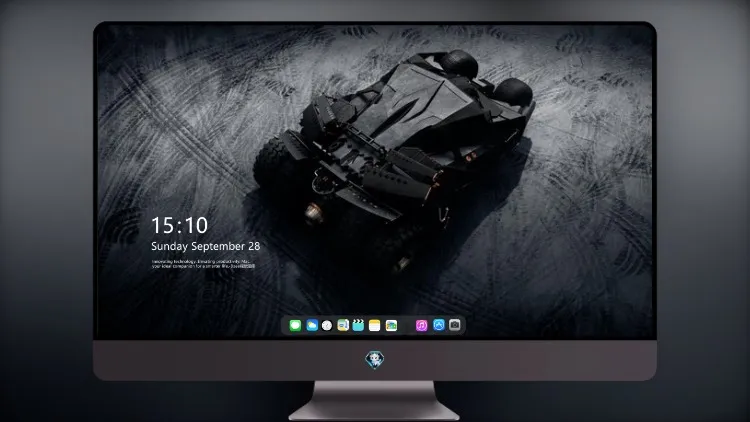Open the Weather app in dock
Image resolution: width=750 pixels, height=422 pixels.
(x=312, y=325)
